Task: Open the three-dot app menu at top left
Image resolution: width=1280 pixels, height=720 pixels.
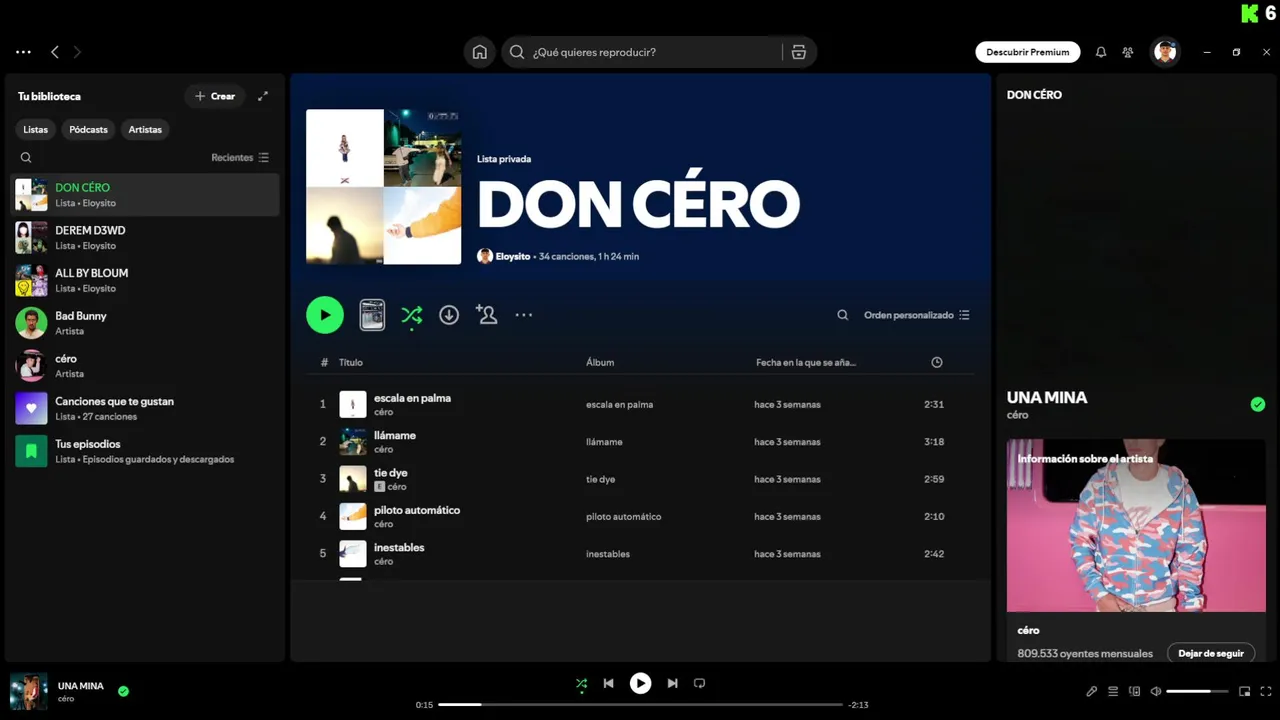Action: click(23, 52)
